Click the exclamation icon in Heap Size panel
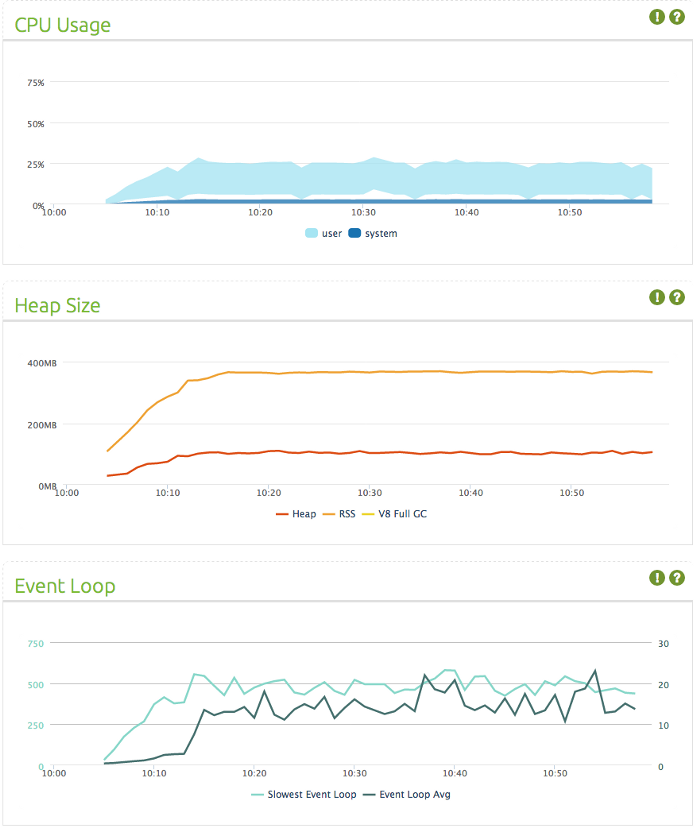The height and width of the screenshot is (832, 700). pos(657,297)
